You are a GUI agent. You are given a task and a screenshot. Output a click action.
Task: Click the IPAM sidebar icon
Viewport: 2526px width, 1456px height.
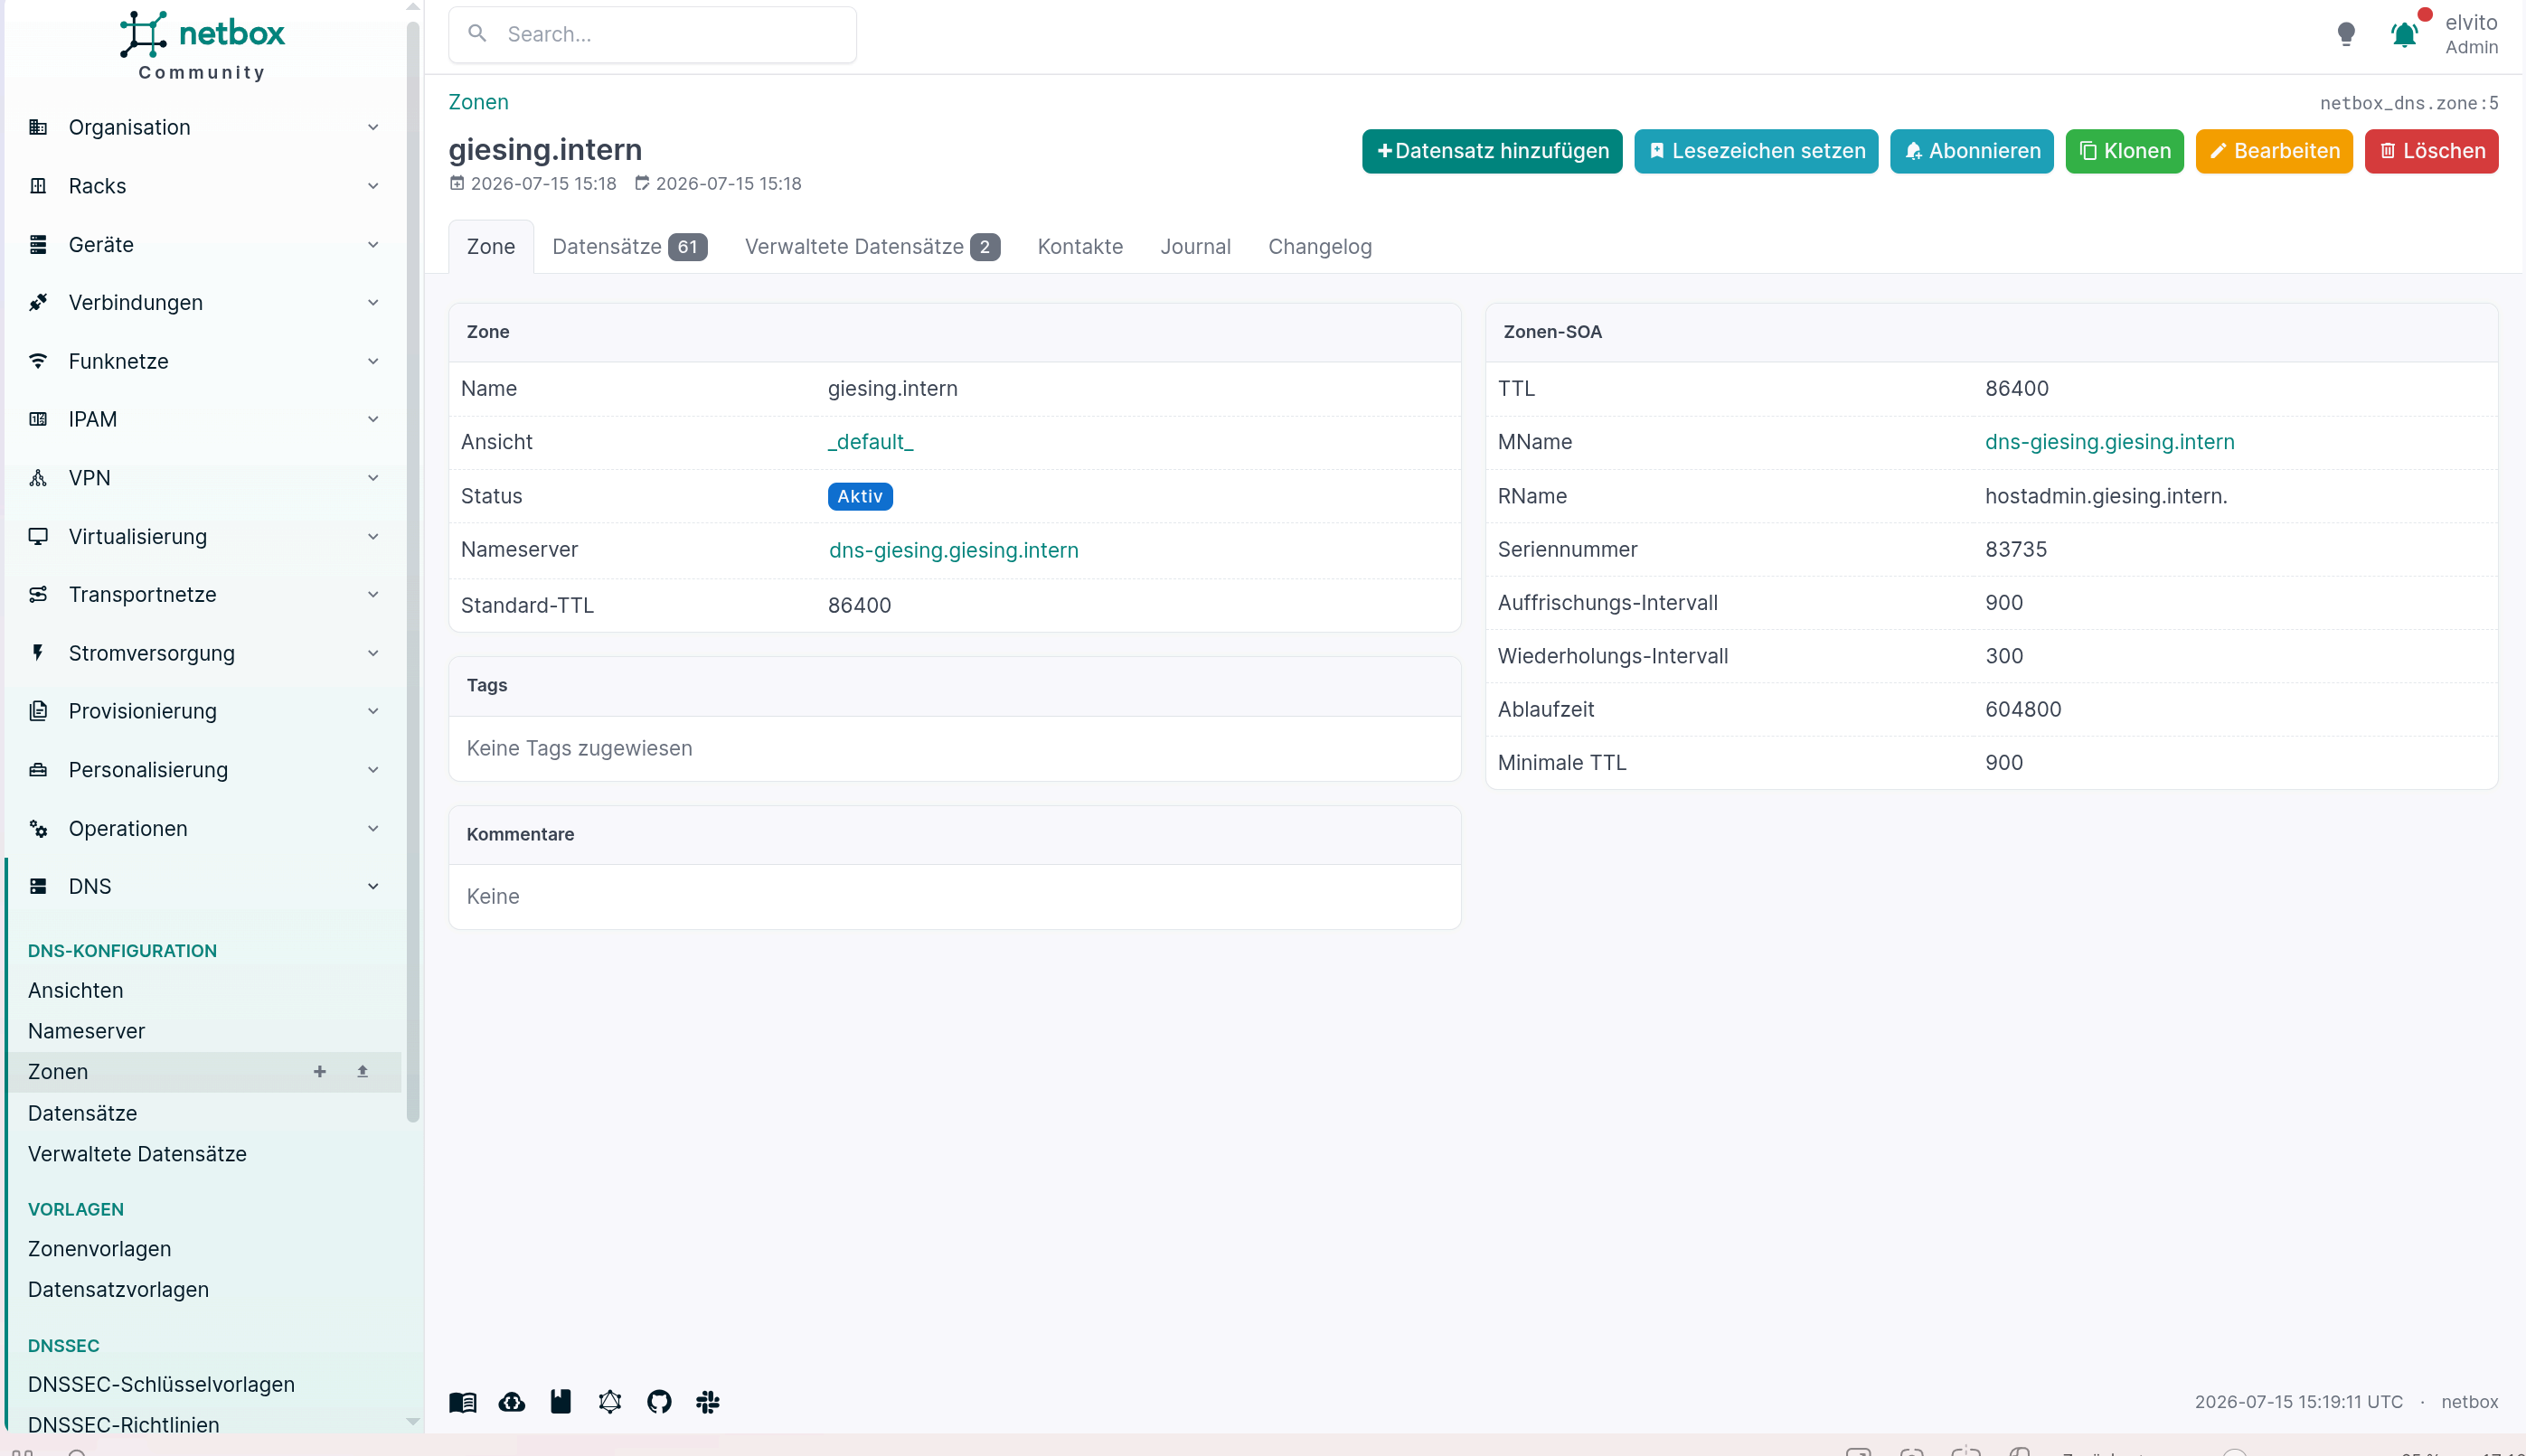pyautogui.click(x=38, y=419)
